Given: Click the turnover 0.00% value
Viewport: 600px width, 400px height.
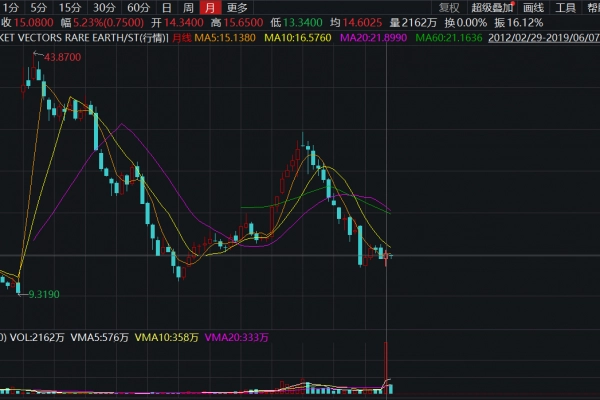Looking at the screenshot, I should pyautogui.click(x=471, y=23).
